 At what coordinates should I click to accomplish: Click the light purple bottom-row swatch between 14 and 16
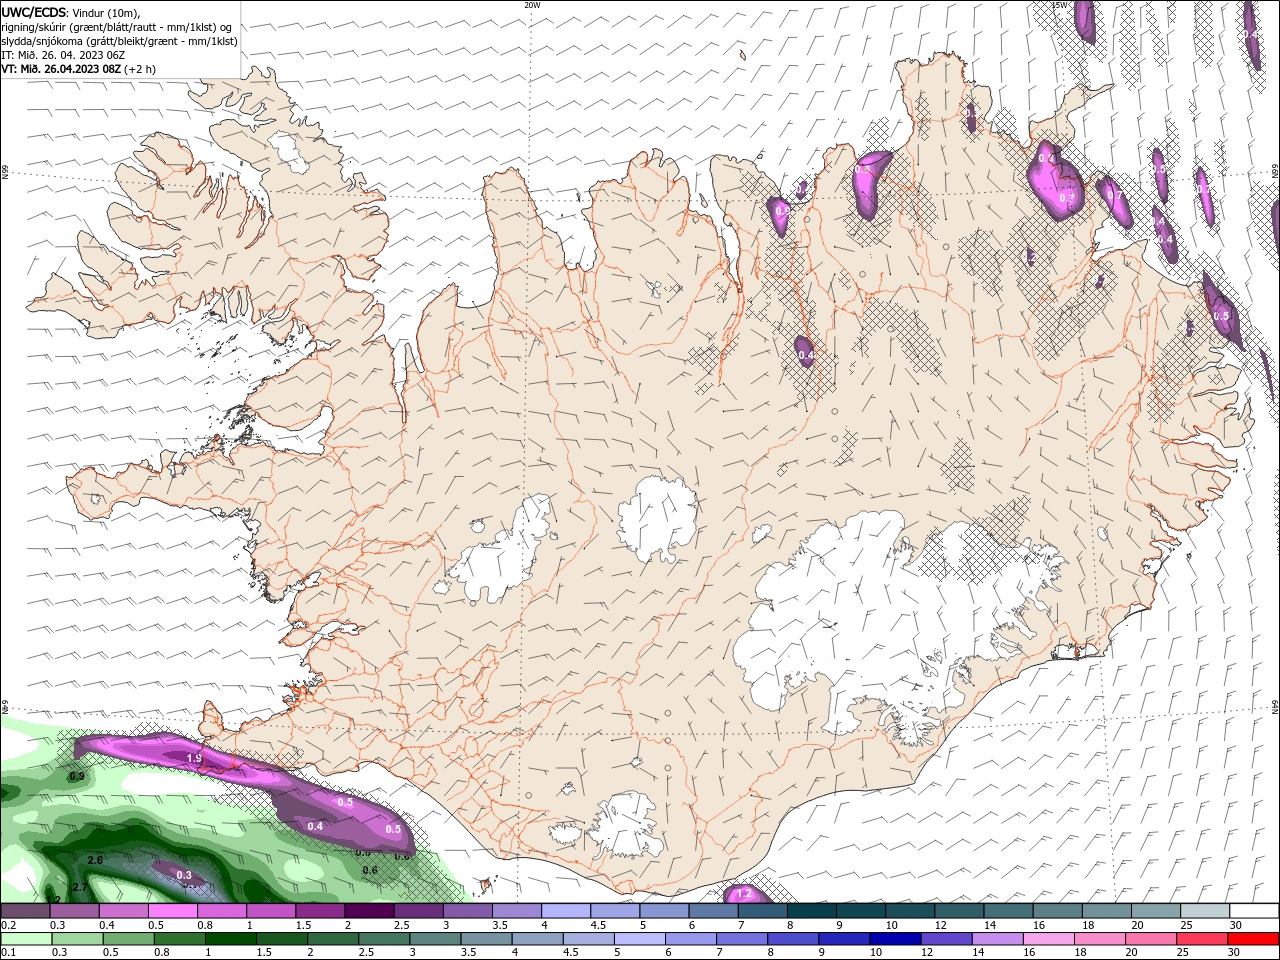(x=997, y=939)
